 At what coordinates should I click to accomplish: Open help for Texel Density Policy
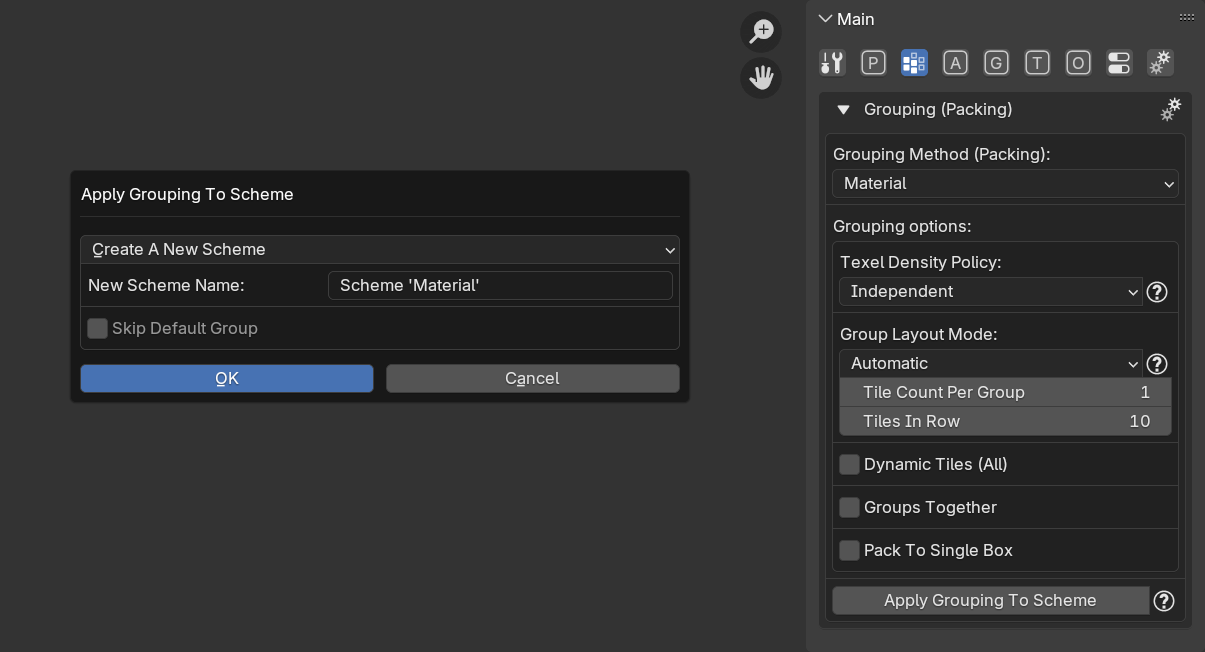click(1157, 292)
